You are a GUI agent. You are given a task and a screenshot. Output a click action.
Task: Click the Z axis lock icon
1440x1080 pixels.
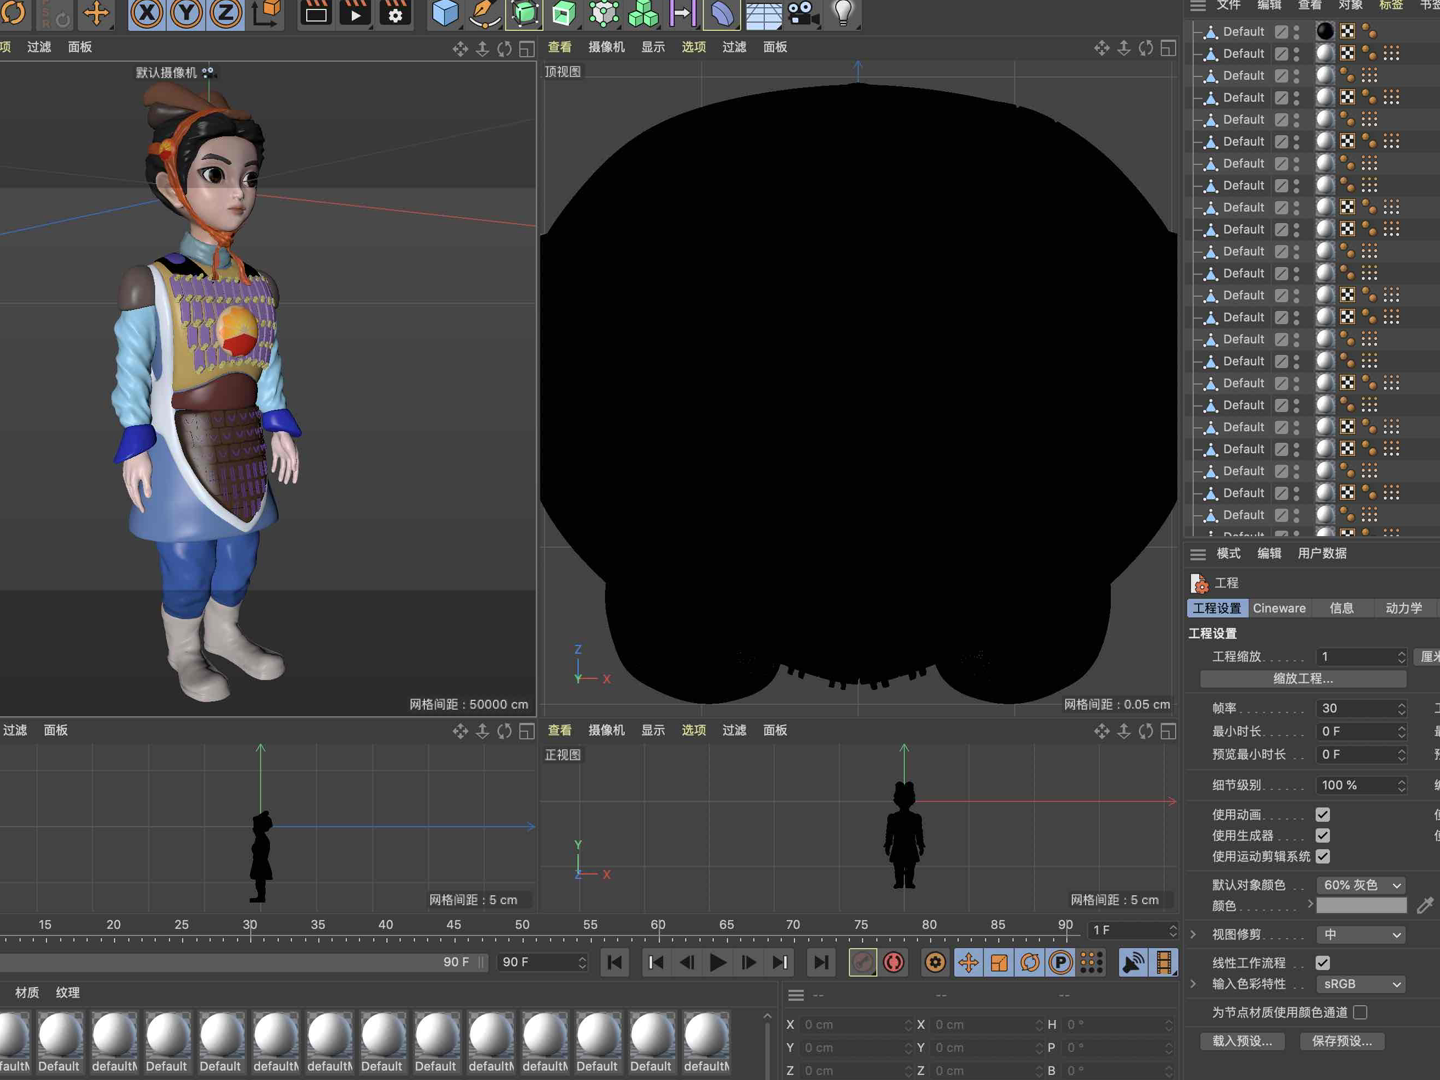(x=226, y=14)
